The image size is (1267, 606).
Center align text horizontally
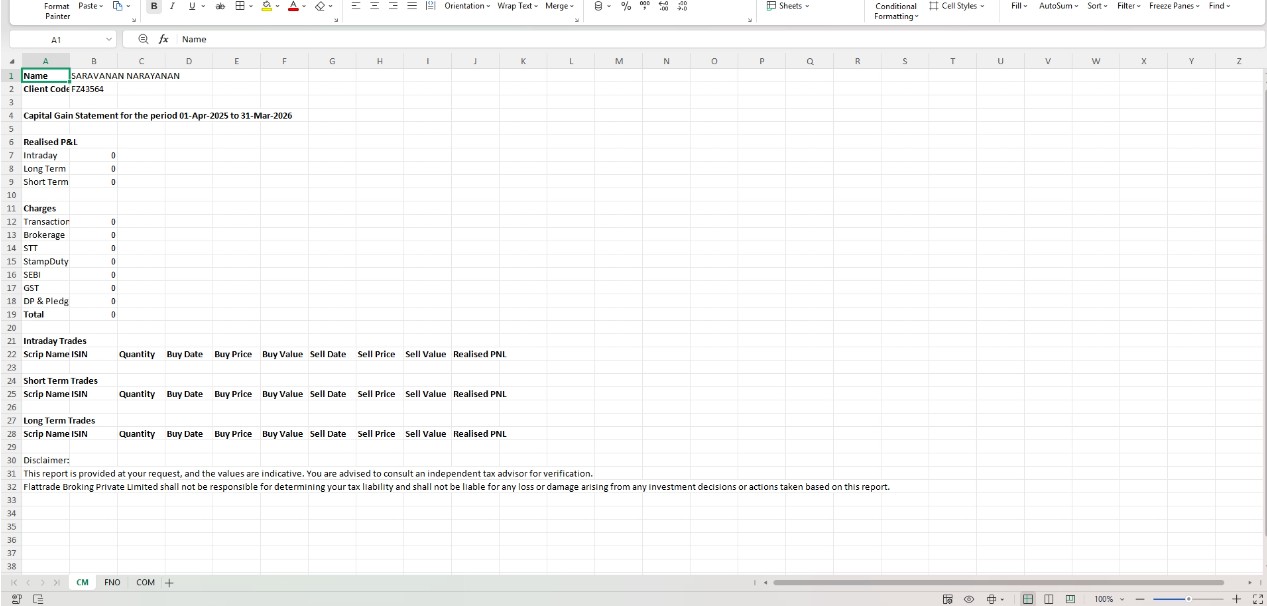(x=375, y=6)
